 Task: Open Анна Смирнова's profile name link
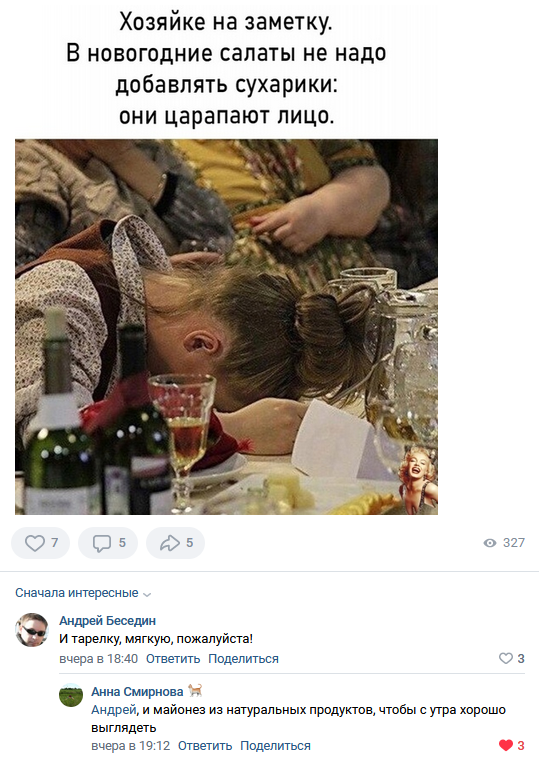pyautogui.click(x=137, y=692)
